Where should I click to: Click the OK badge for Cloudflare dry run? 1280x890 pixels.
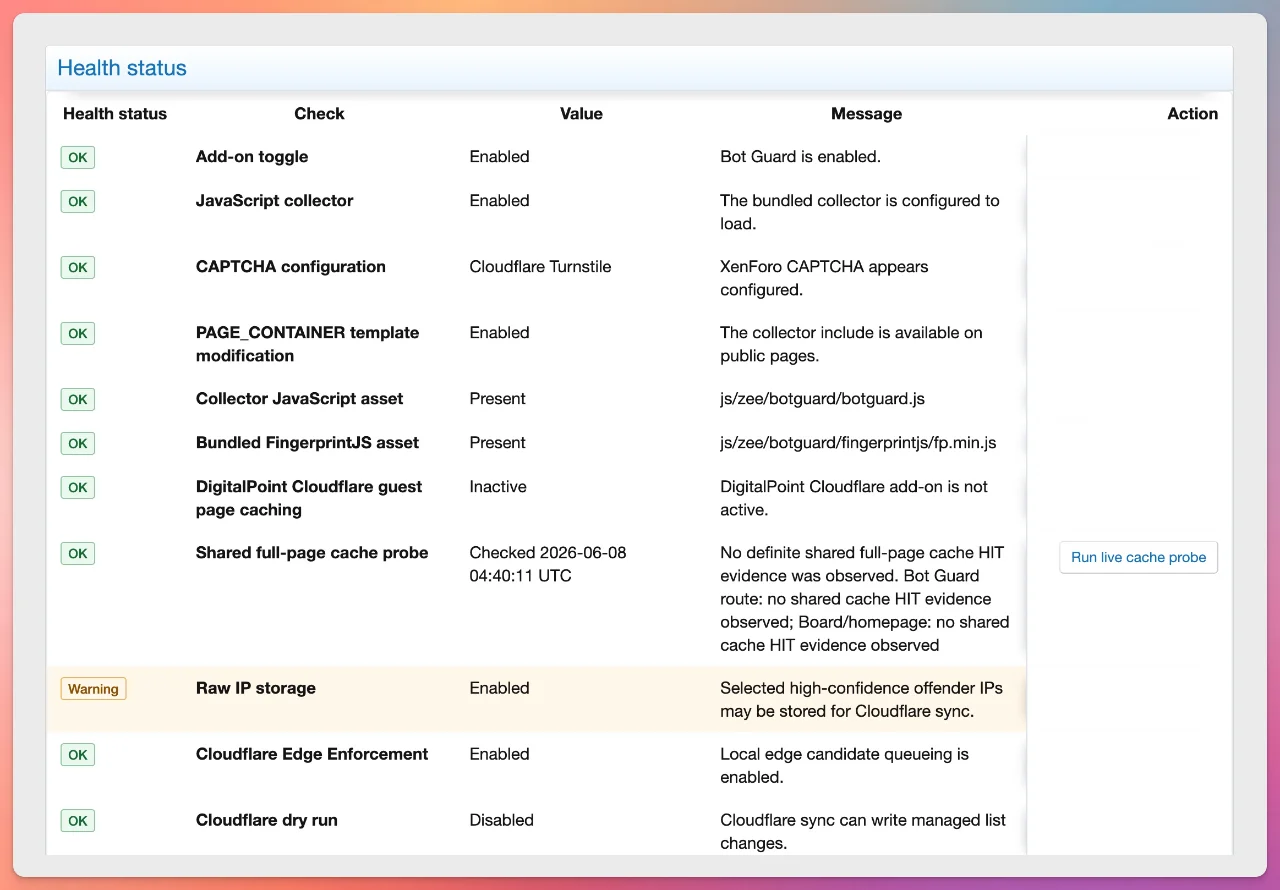78,821
